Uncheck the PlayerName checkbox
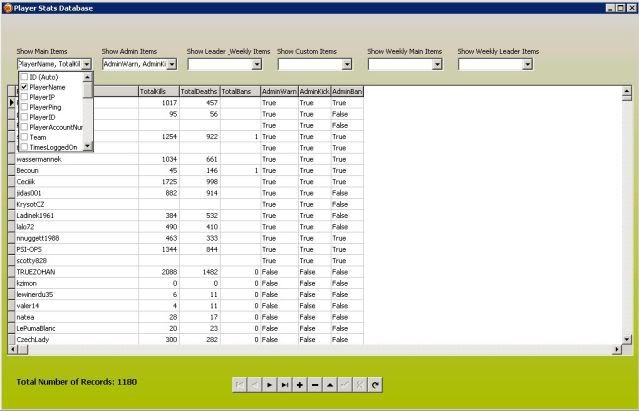 [24, 87]
